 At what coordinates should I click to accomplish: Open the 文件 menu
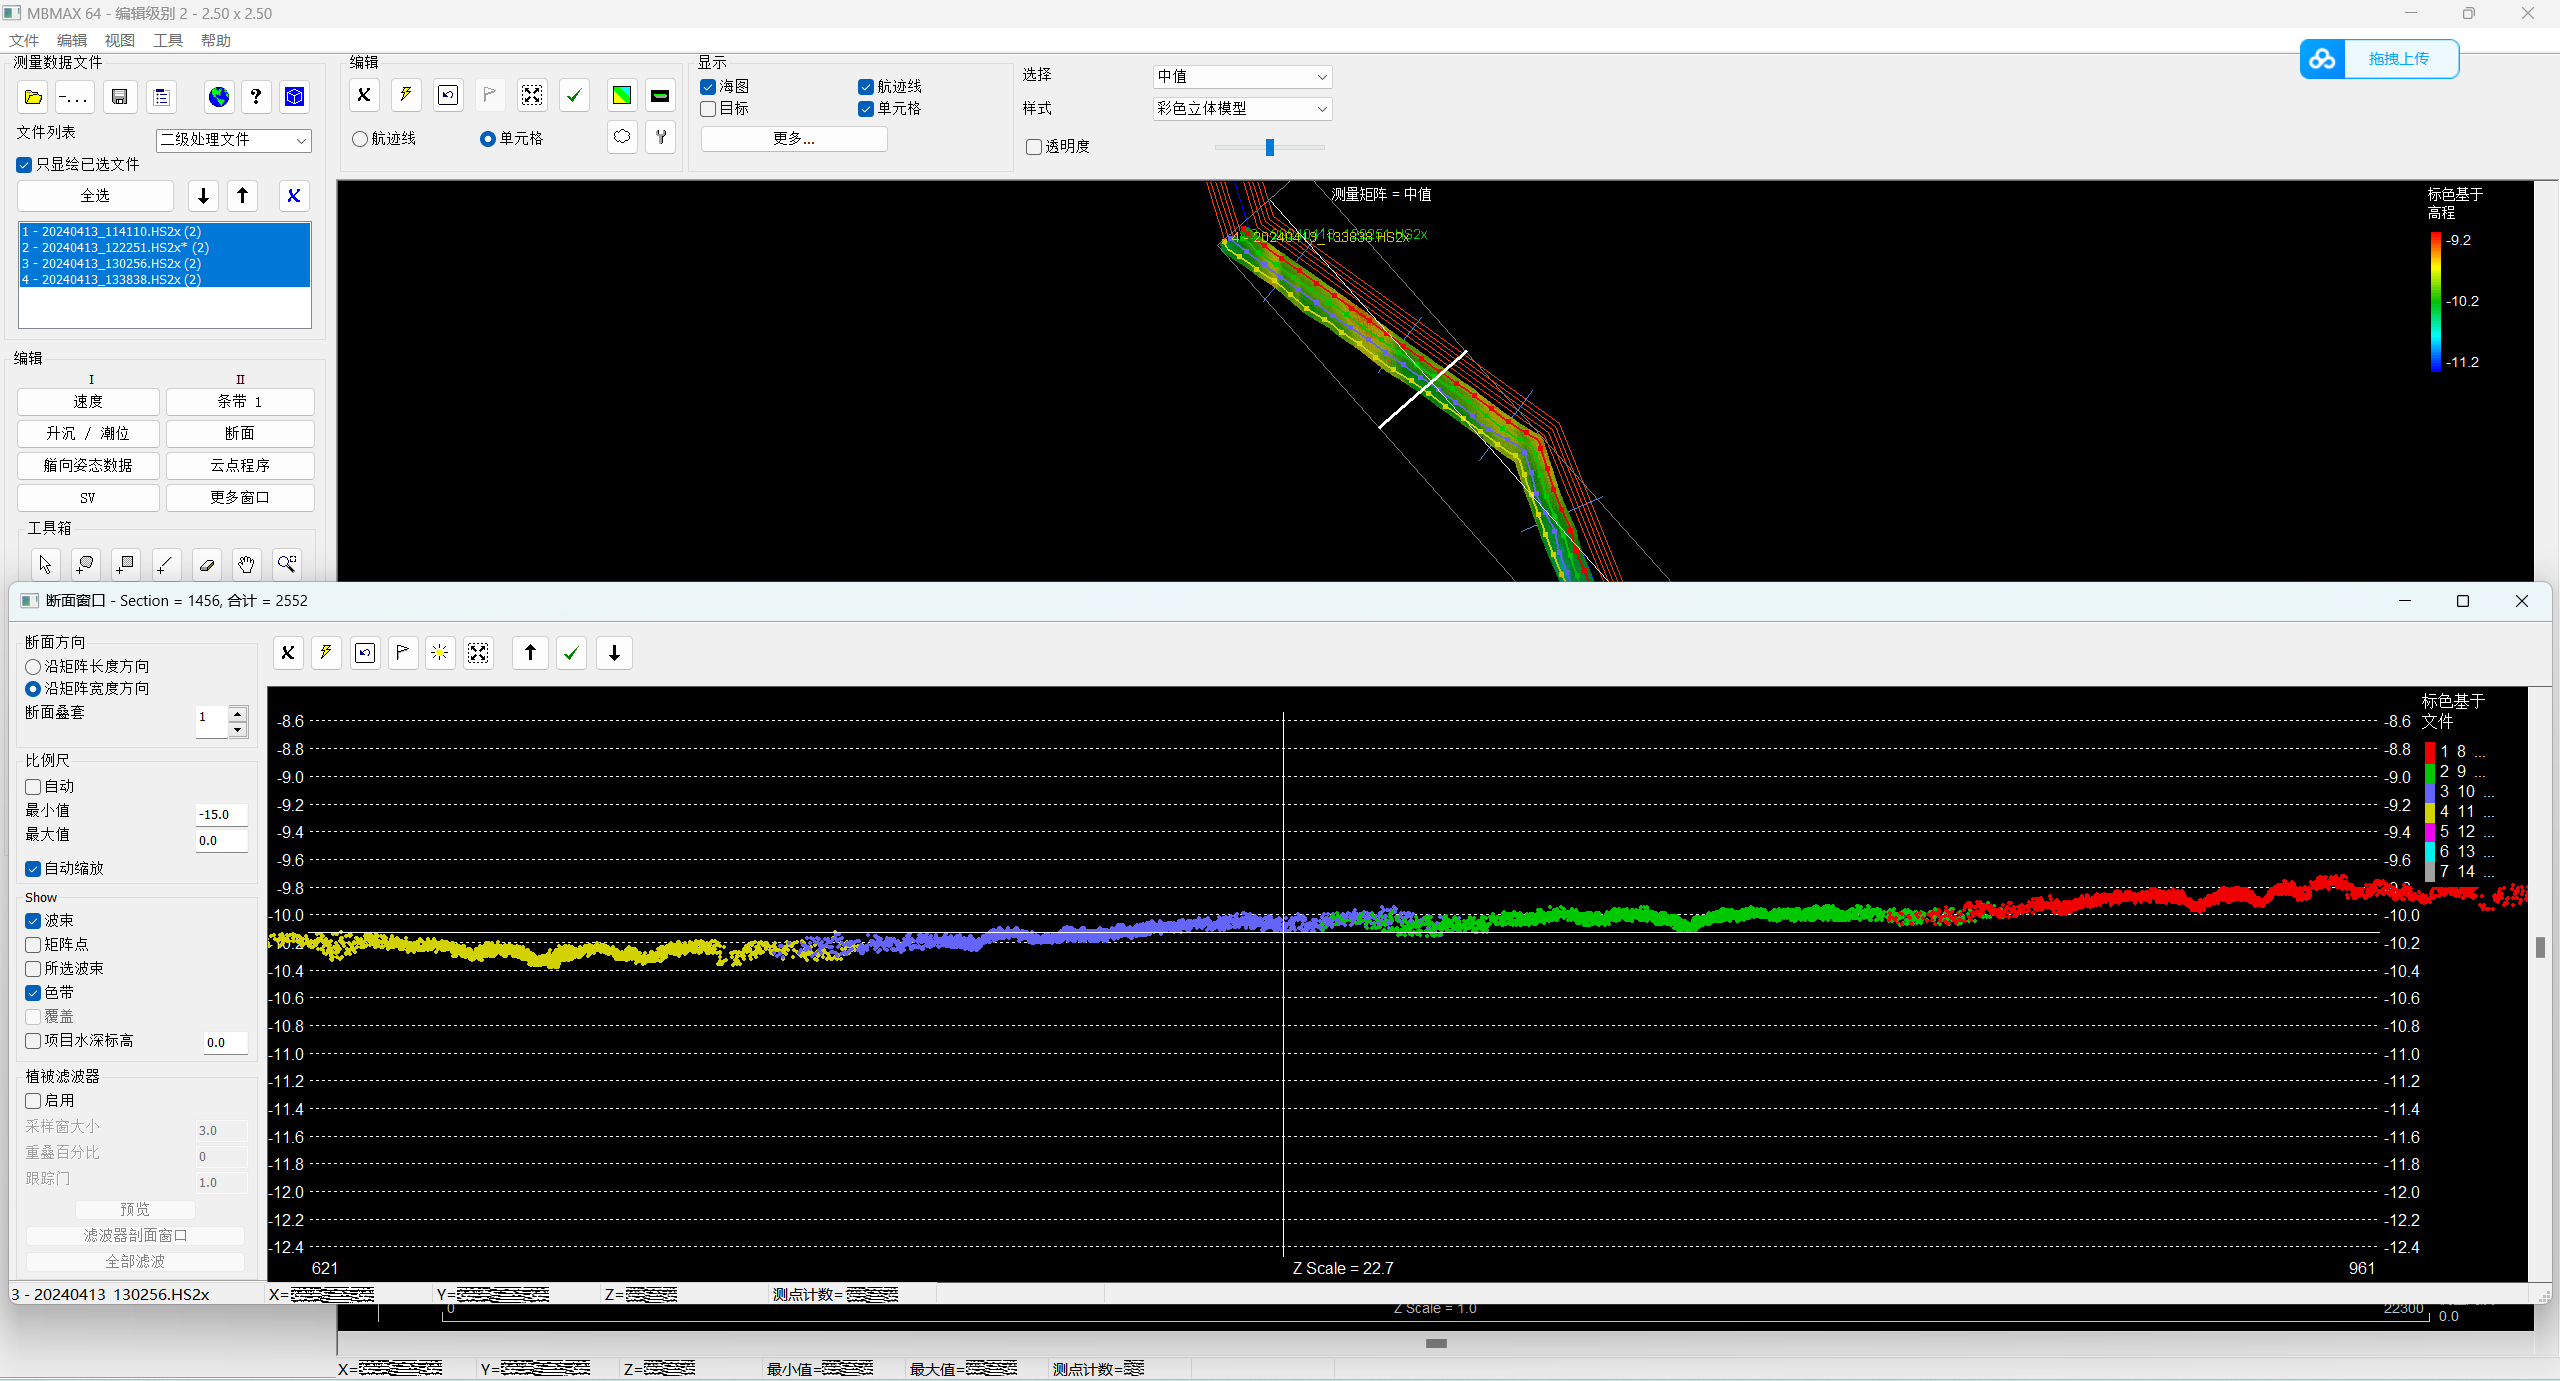[x=24, y=41]
